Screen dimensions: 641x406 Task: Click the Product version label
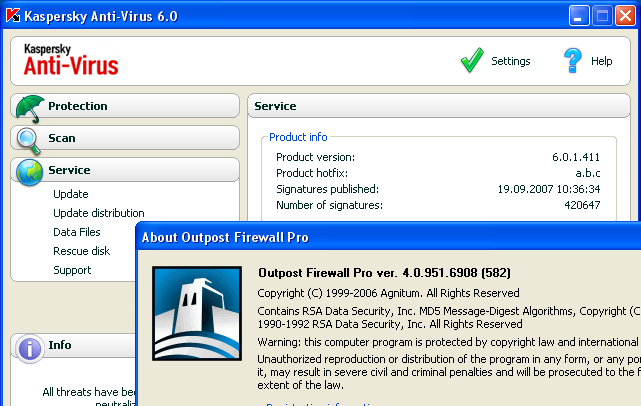pos(315,157)
